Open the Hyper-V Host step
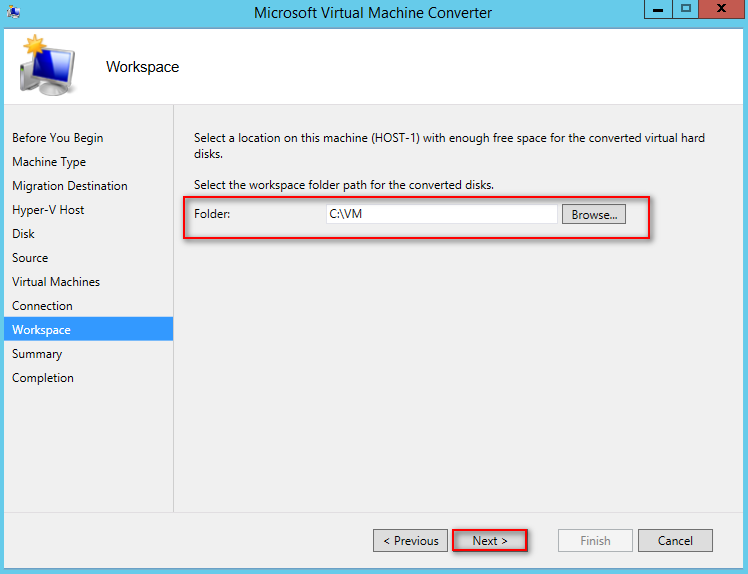The image size is (748, 574). click(48, 210)
